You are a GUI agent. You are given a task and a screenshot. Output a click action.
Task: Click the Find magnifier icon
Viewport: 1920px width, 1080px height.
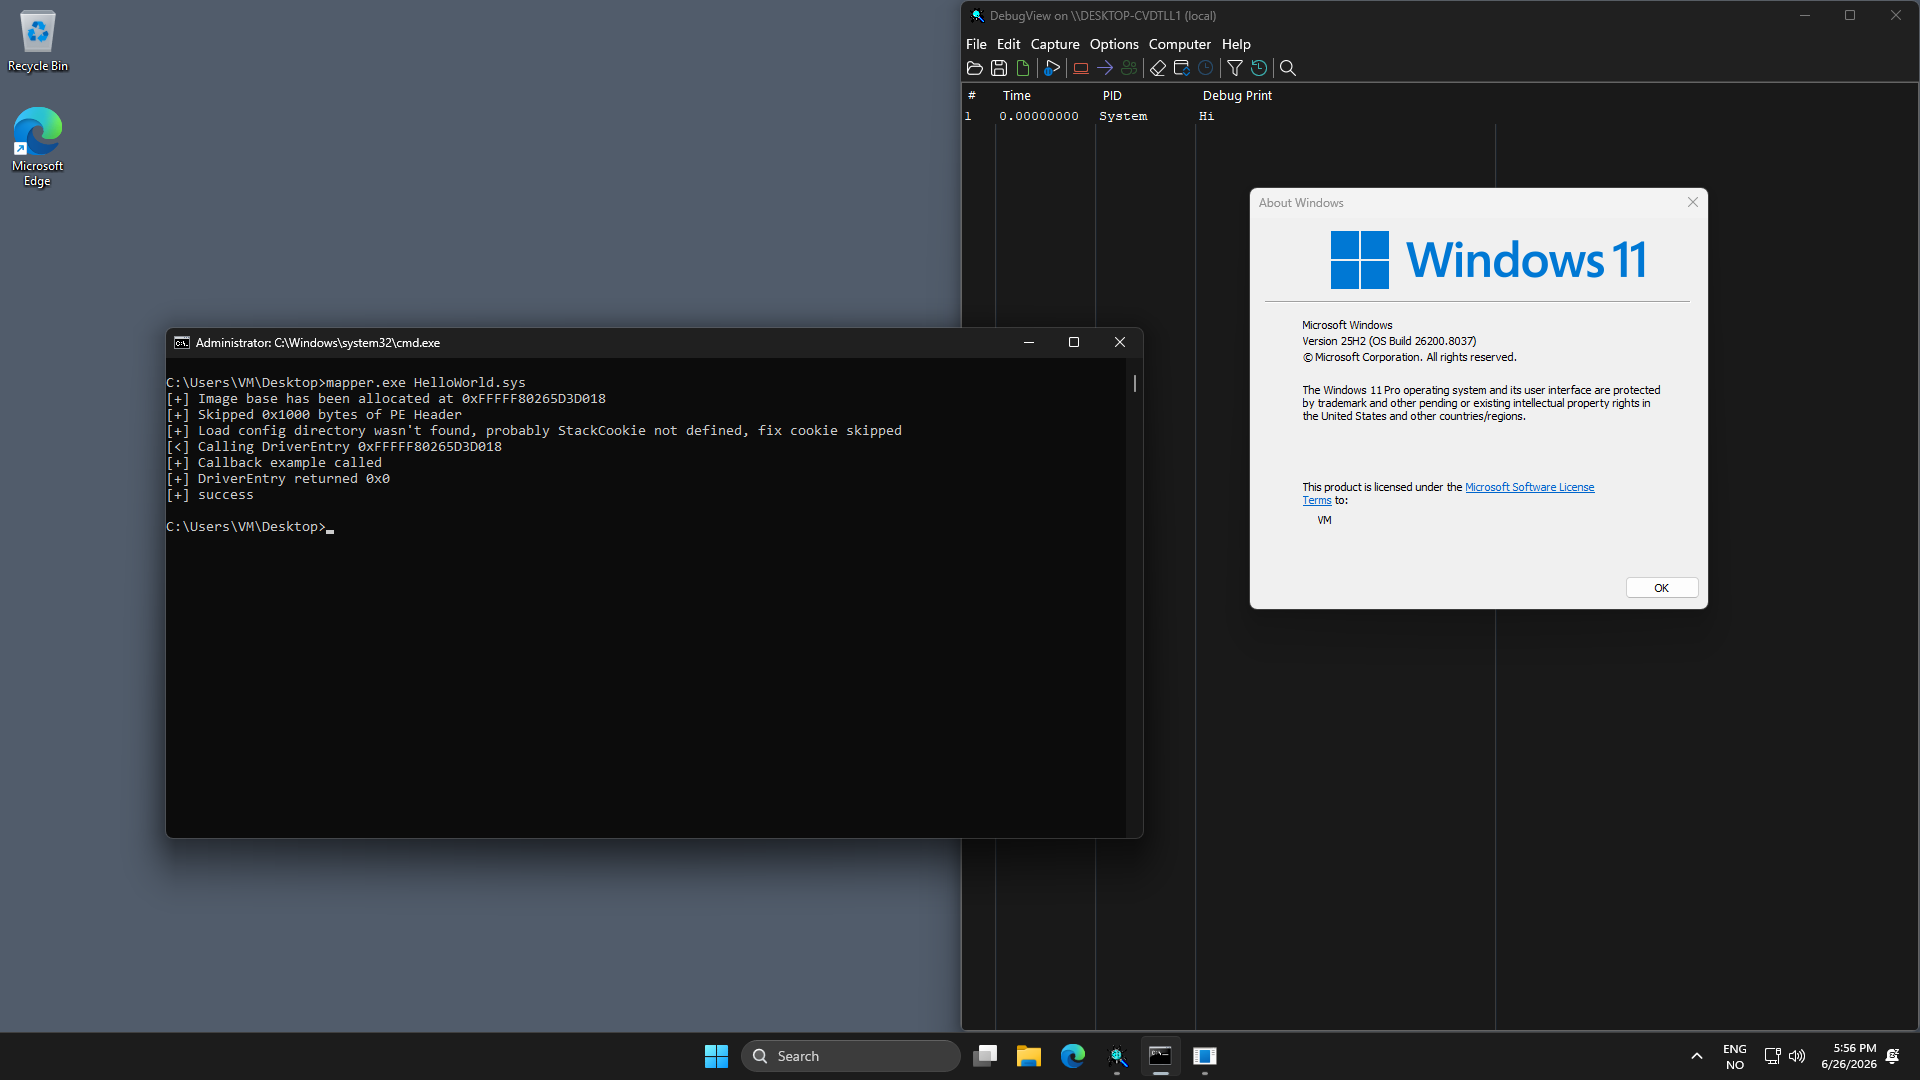coord(1288,68)
